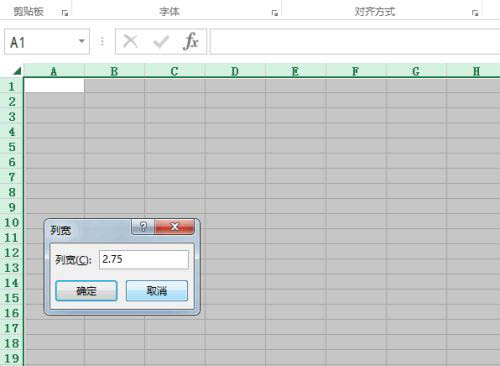Click the 确定 button in 列宽 dialog
Screen dimensions: 500x366
click(86, 291)
